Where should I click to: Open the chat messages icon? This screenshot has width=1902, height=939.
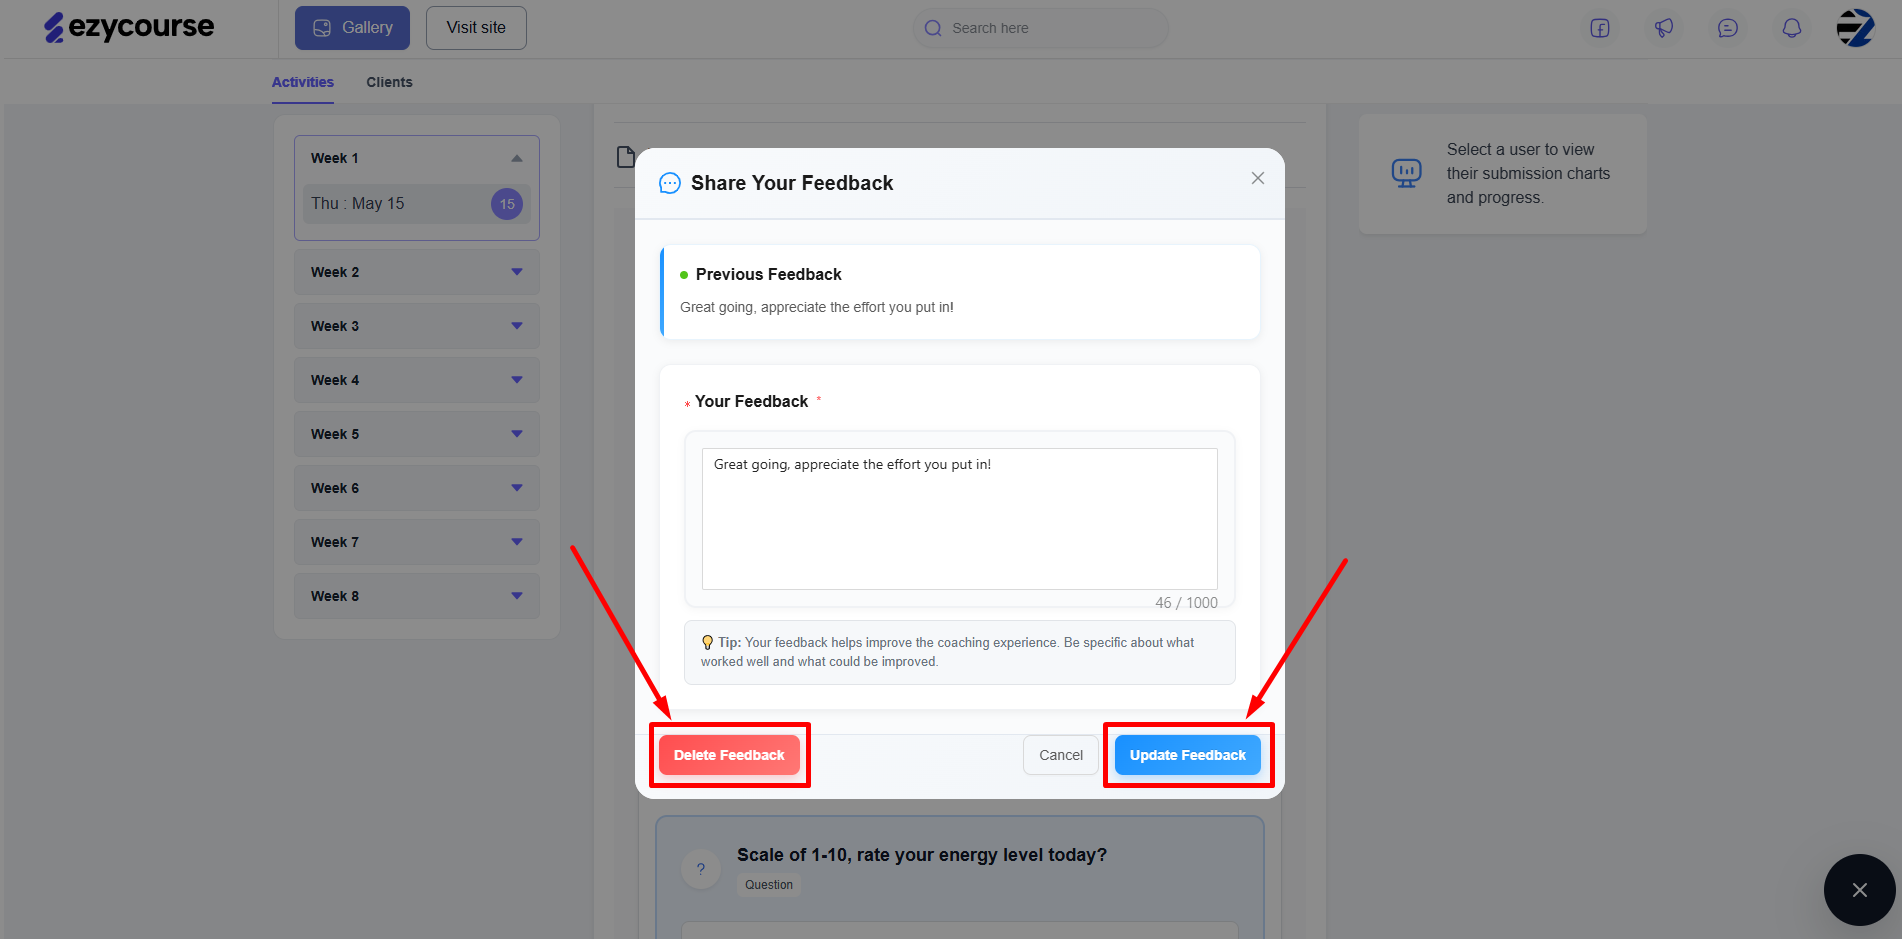pos(1728,28)
